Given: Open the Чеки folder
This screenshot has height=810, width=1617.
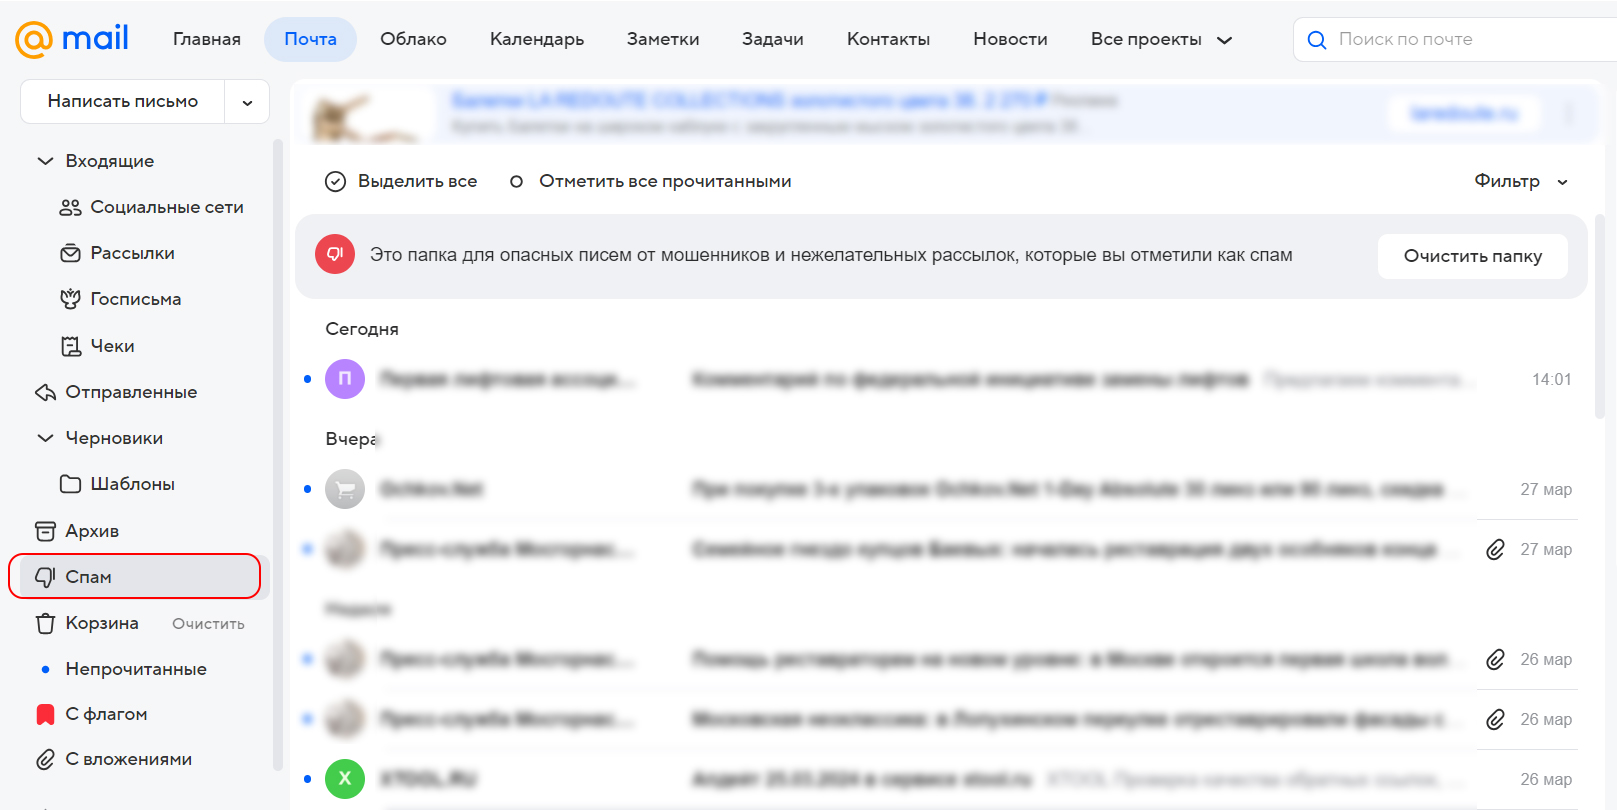Looking at the screenshot, I should [x=112, y=346].
